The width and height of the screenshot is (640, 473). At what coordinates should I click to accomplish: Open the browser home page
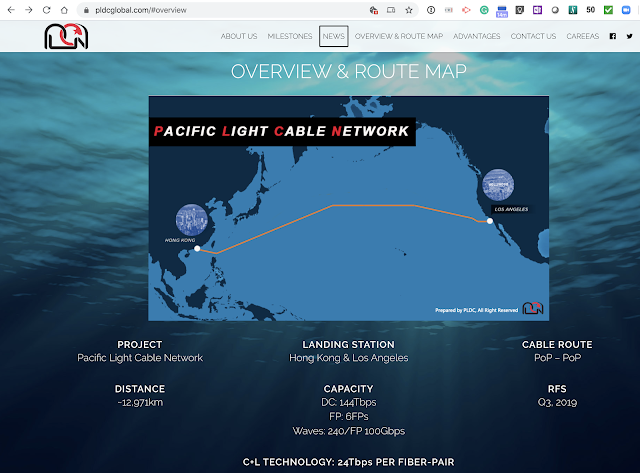coord(64,10)
